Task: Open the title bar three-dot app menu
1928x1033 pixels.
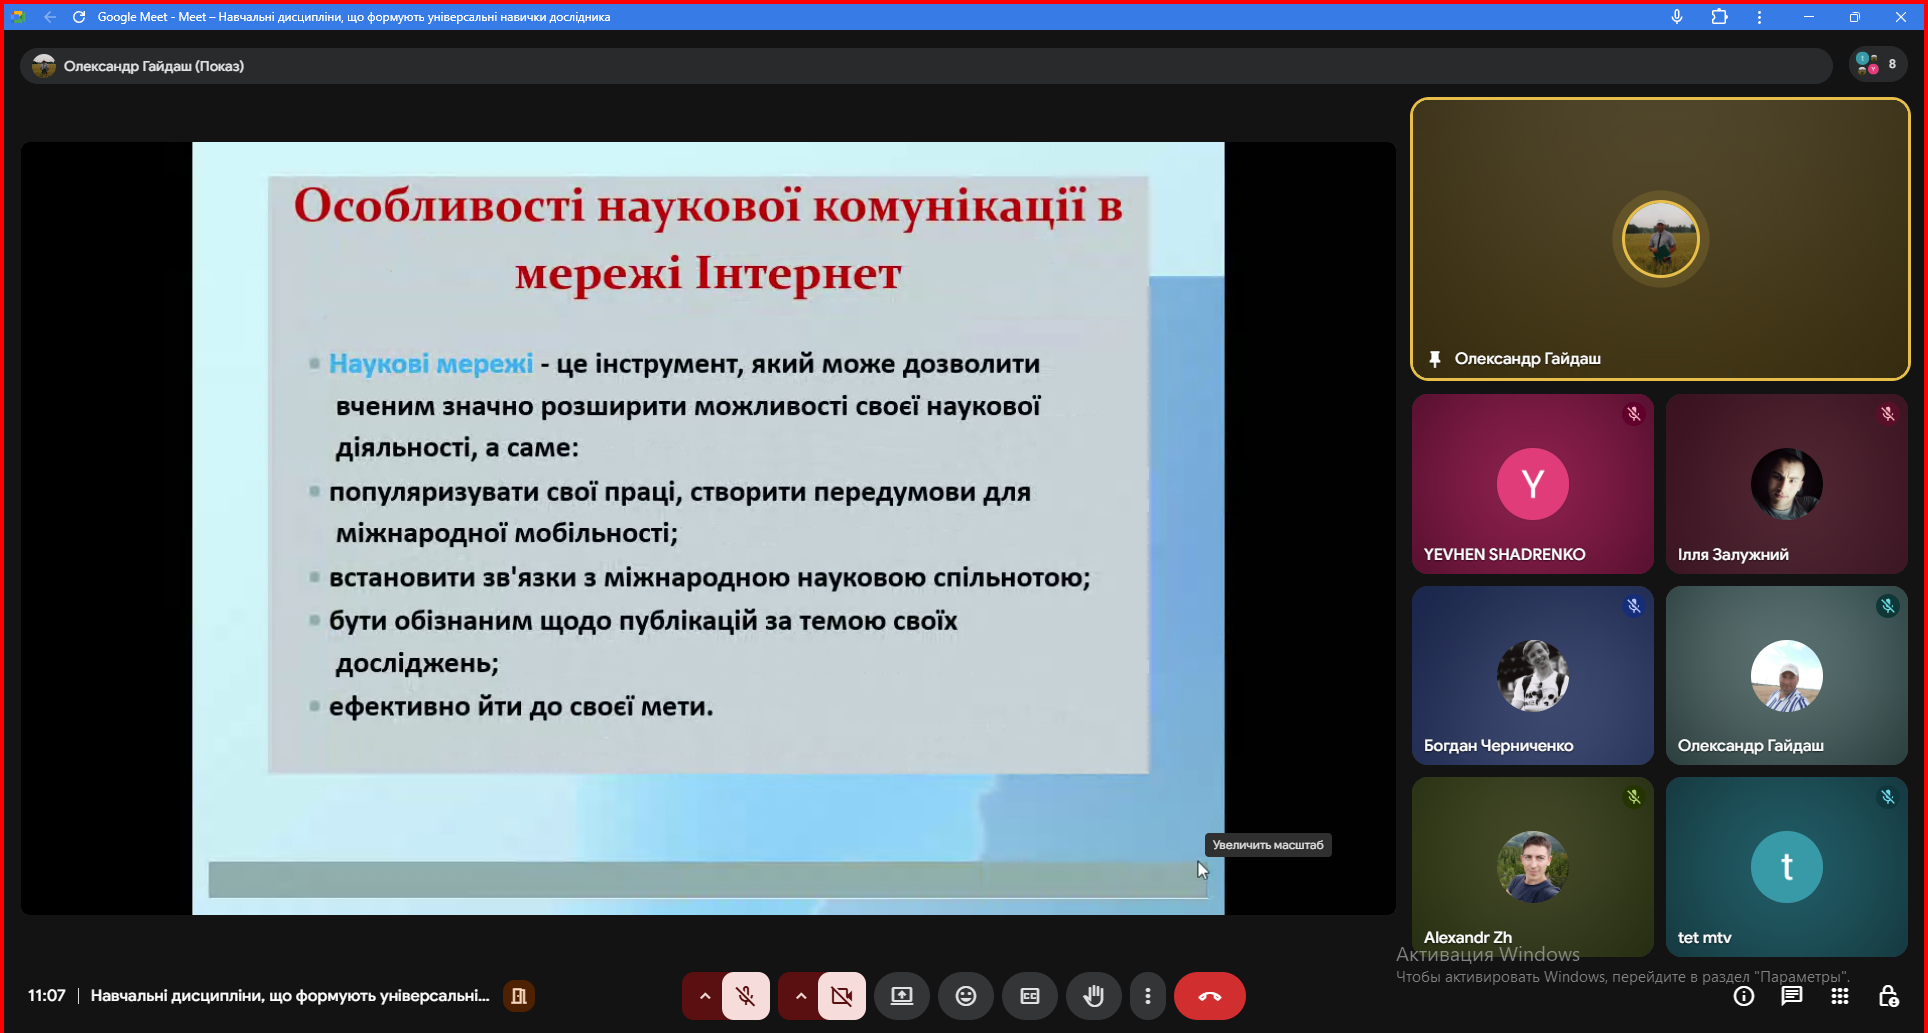Action: (x=1760, y=17)
